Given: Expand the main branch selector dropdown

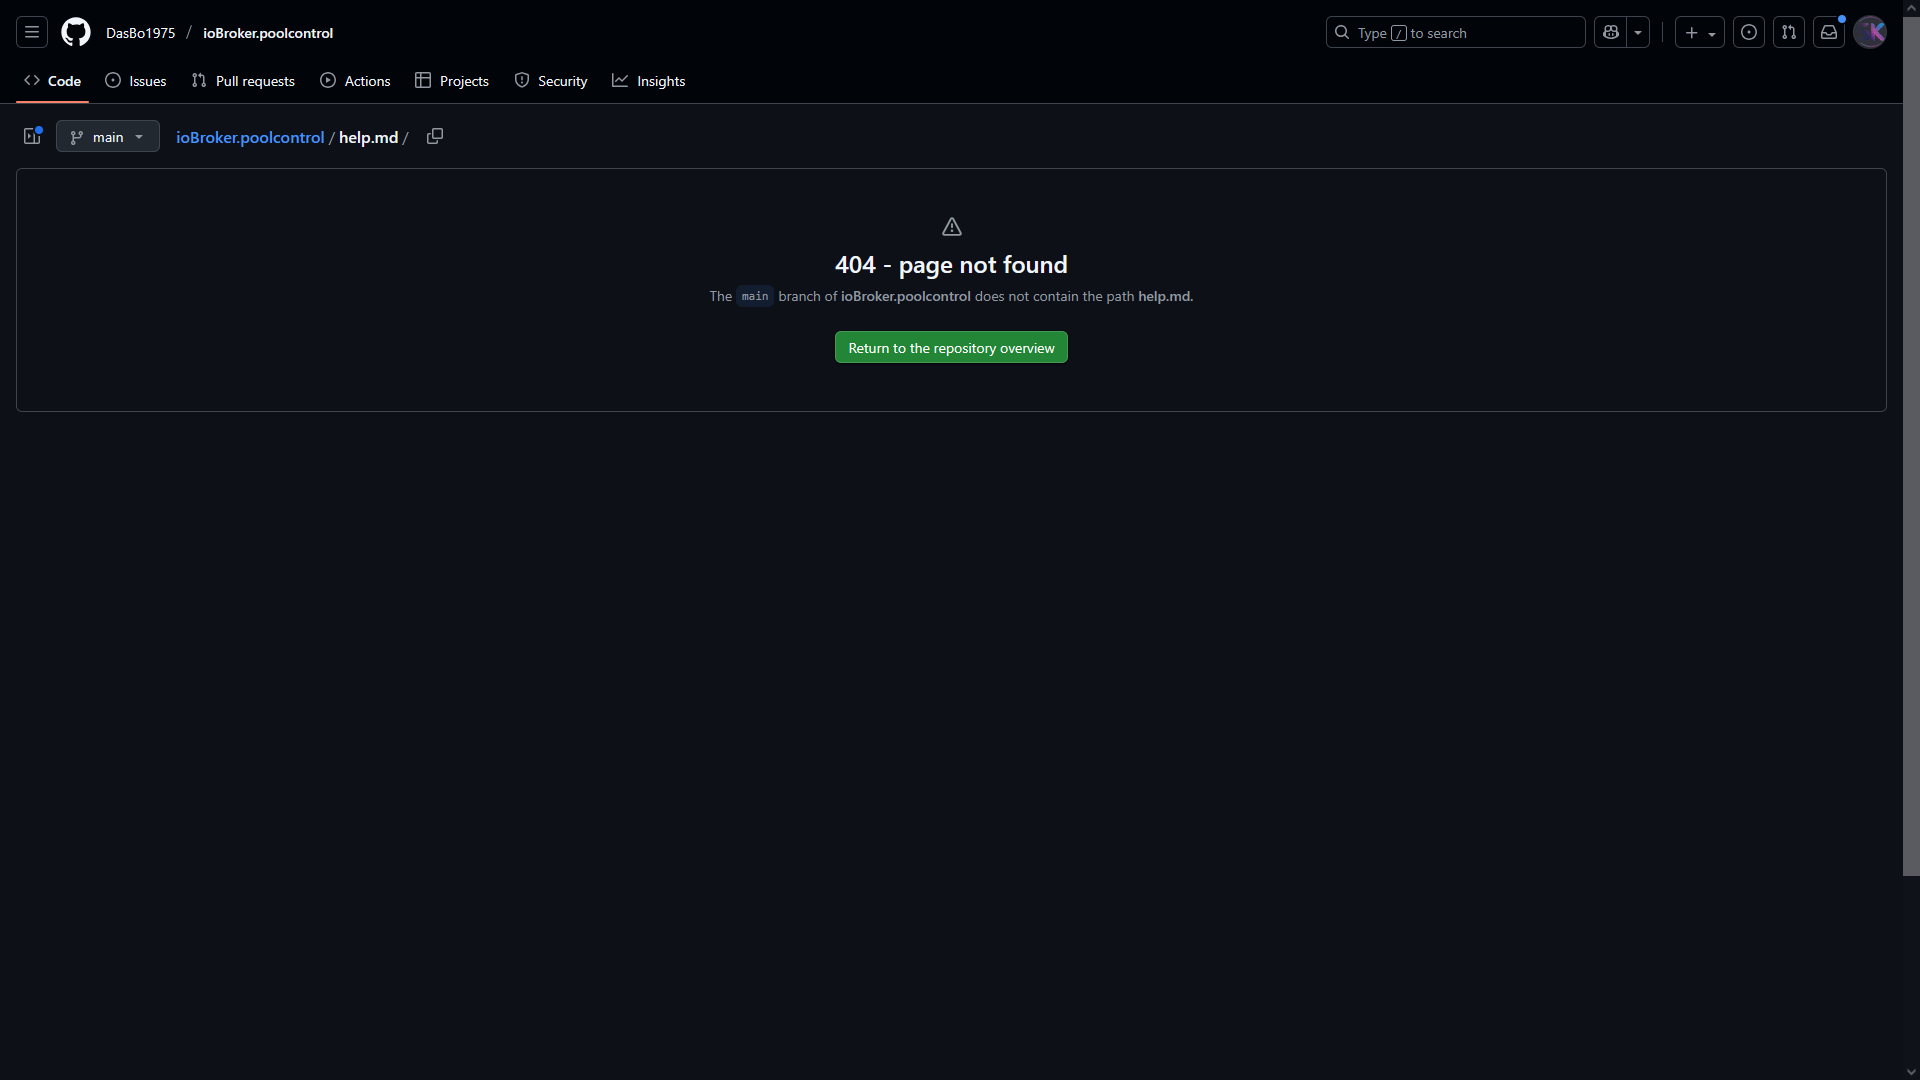Looking at the screenshot, I should point(108,137).
